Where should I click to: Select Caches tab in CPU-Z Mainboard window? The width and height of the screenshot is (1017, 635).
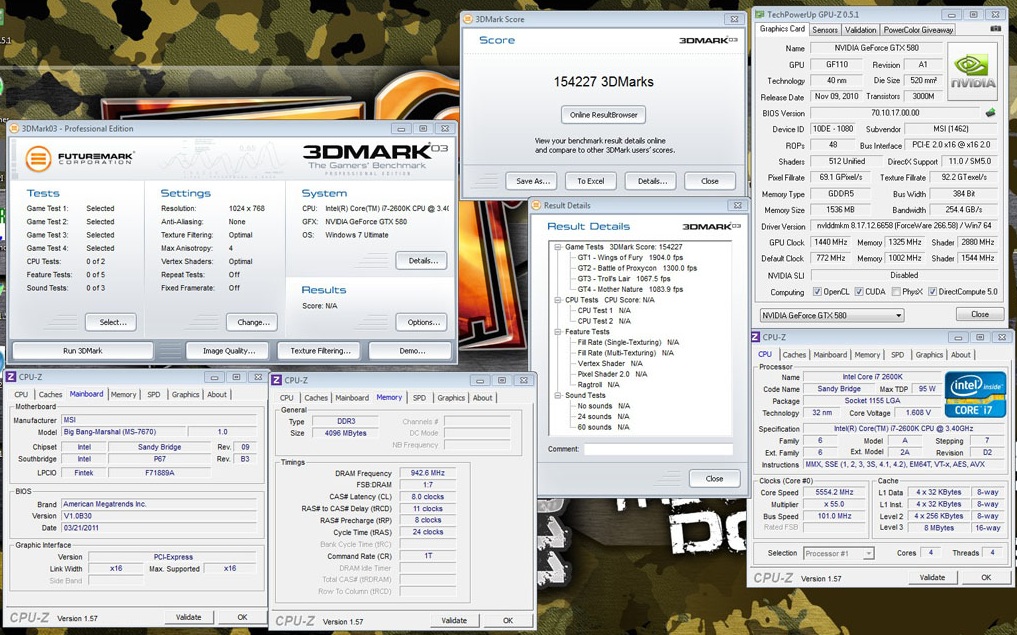point(50,394)
